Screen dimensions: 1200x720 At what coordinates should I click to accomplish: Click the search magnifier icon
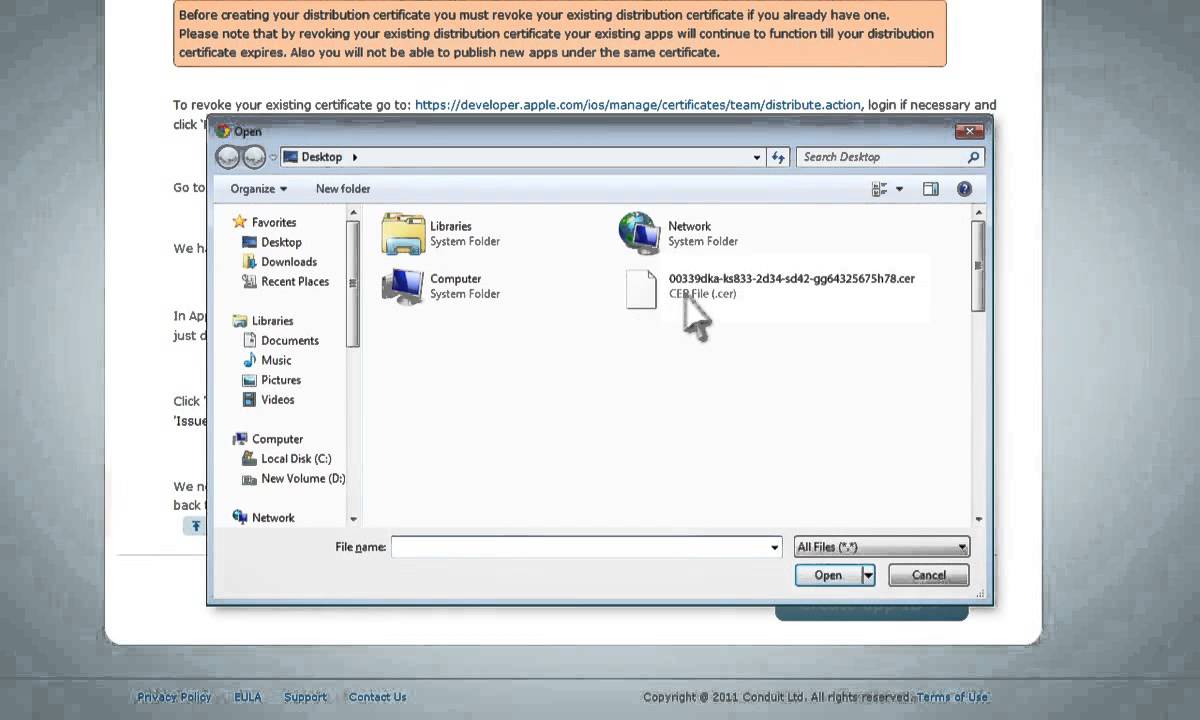pos(973,157)
